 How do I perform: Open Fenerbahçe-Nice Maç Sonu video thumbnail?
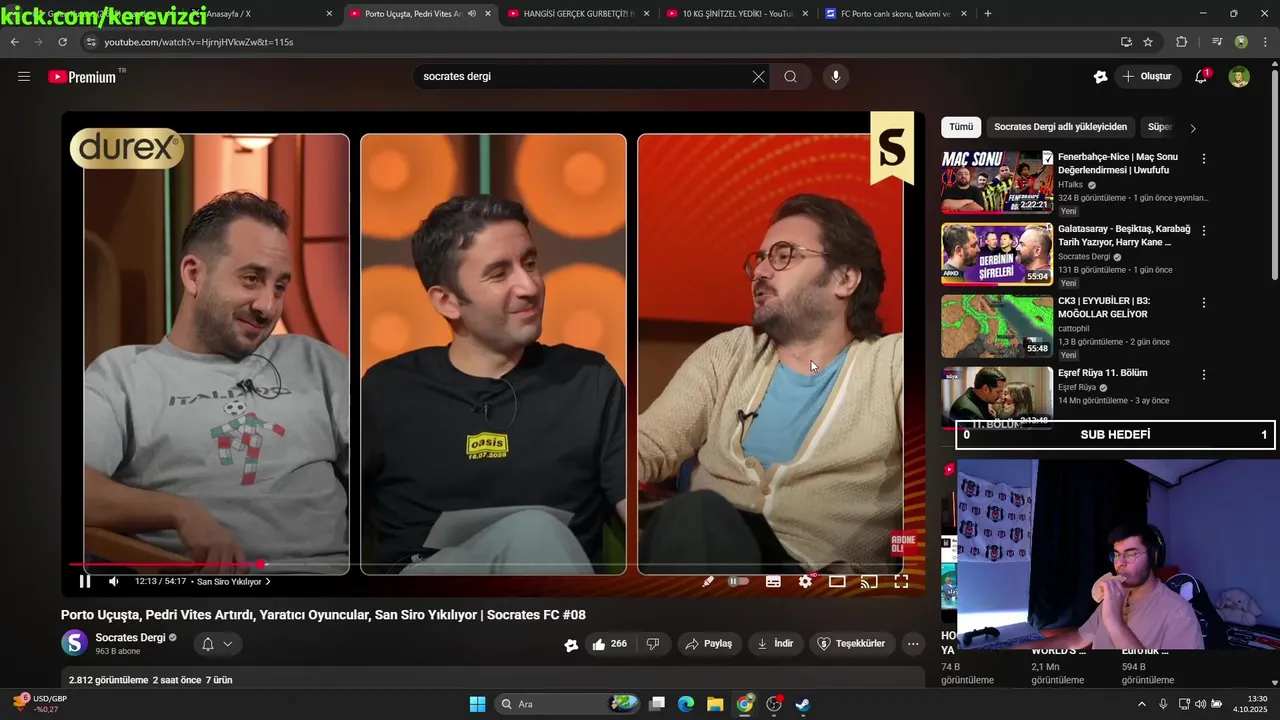coord(996,182)
